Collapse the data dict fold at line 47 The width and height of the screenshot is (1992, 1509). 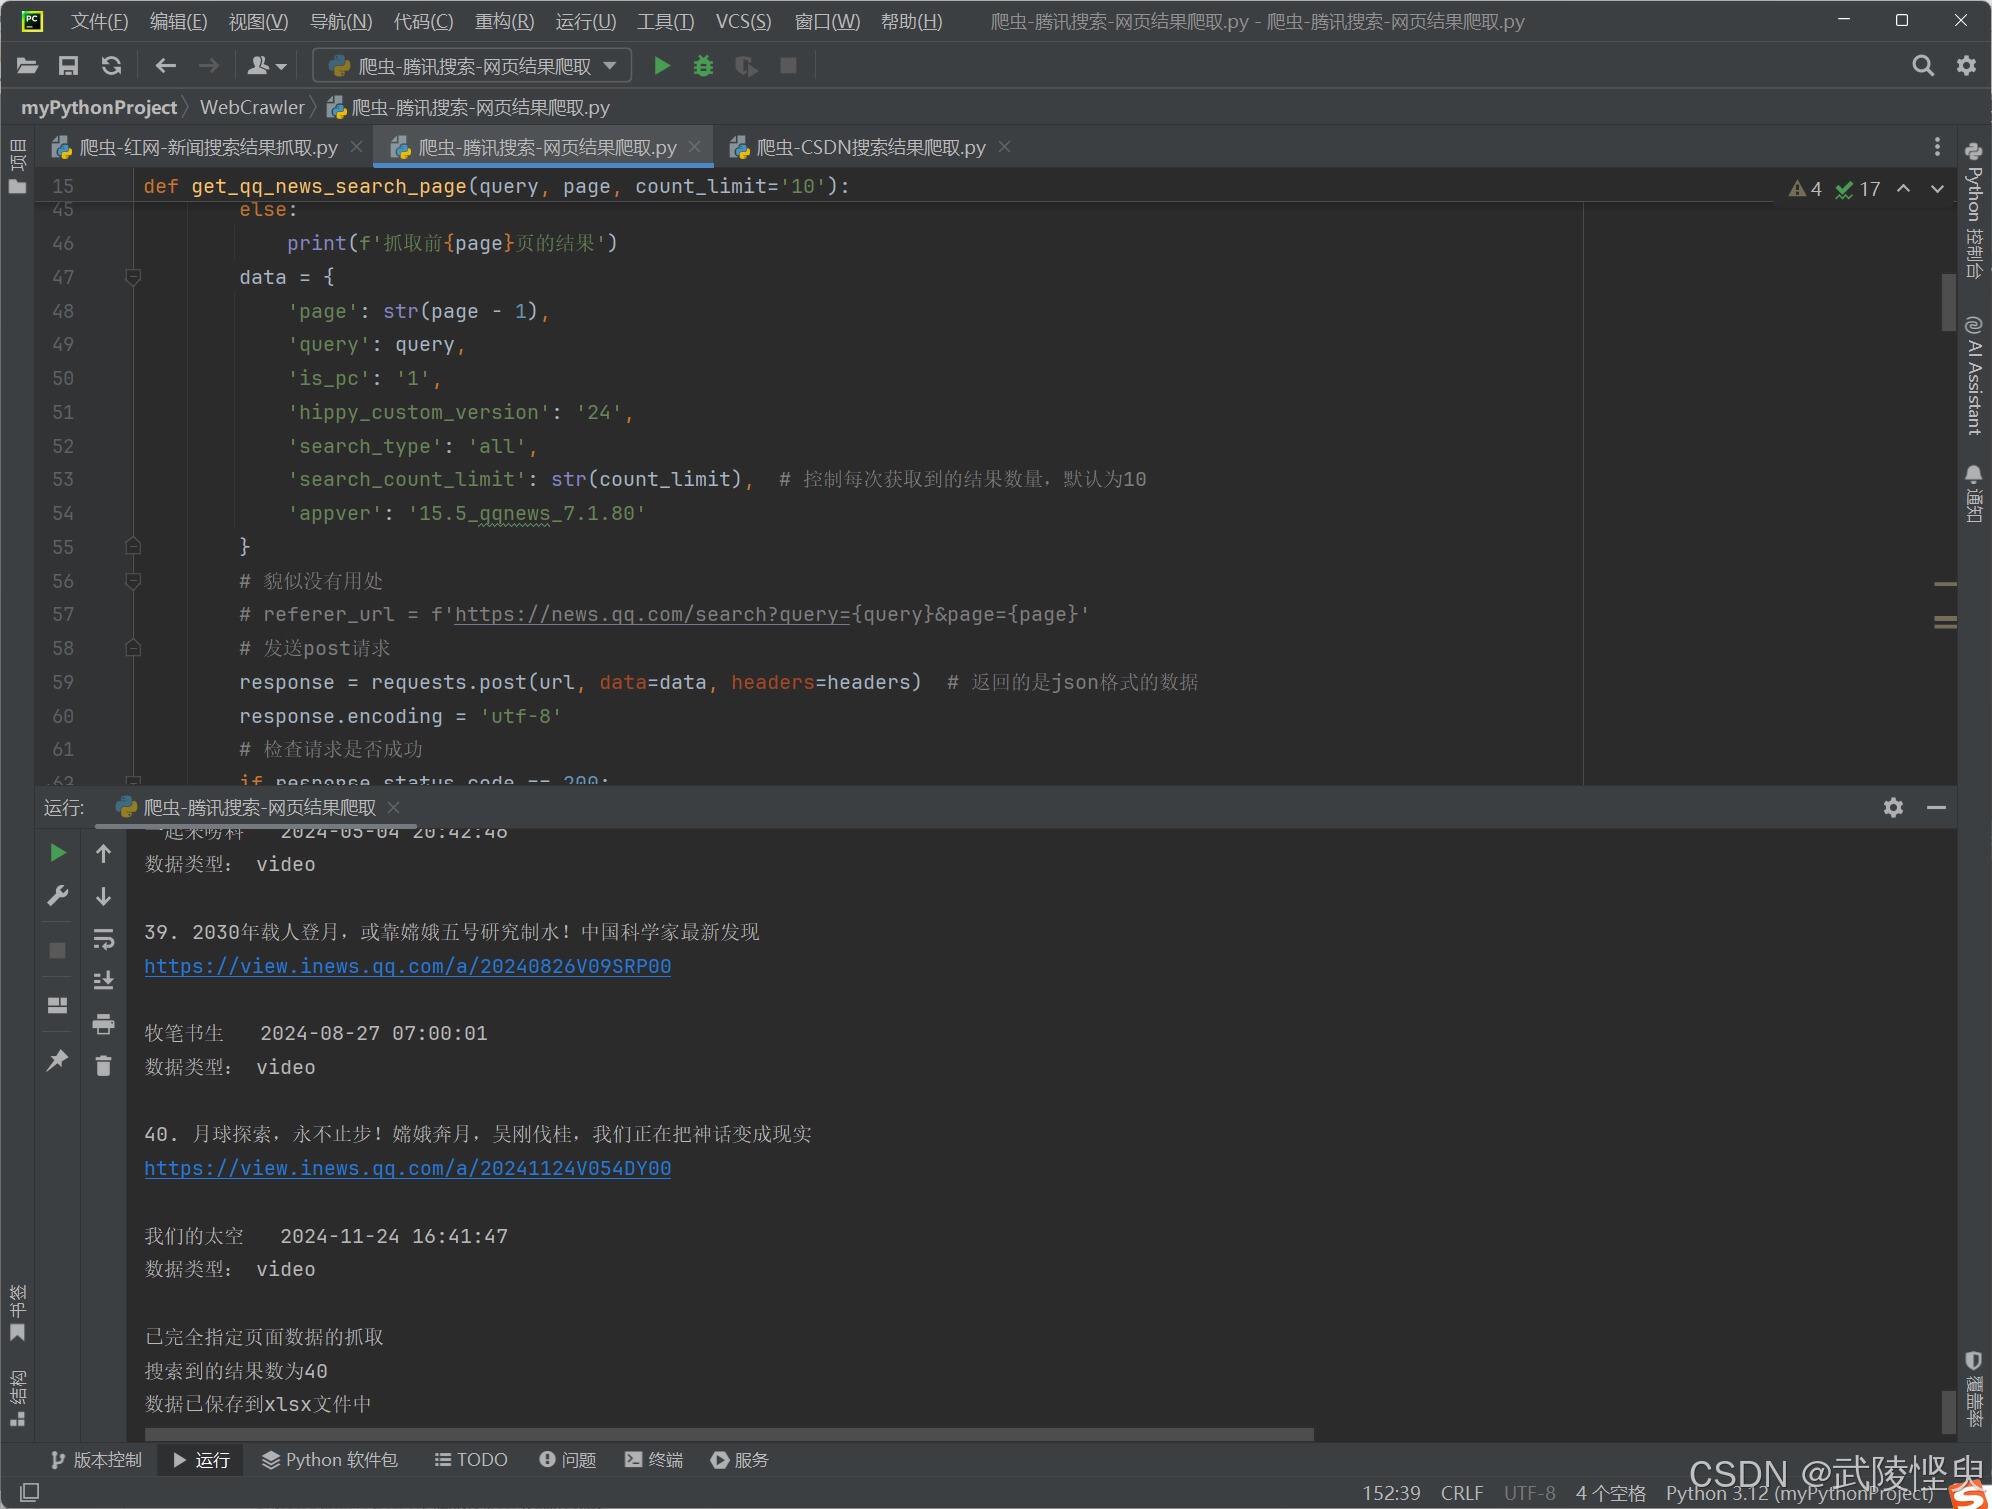pyautogui.click(x=133, y=277)
